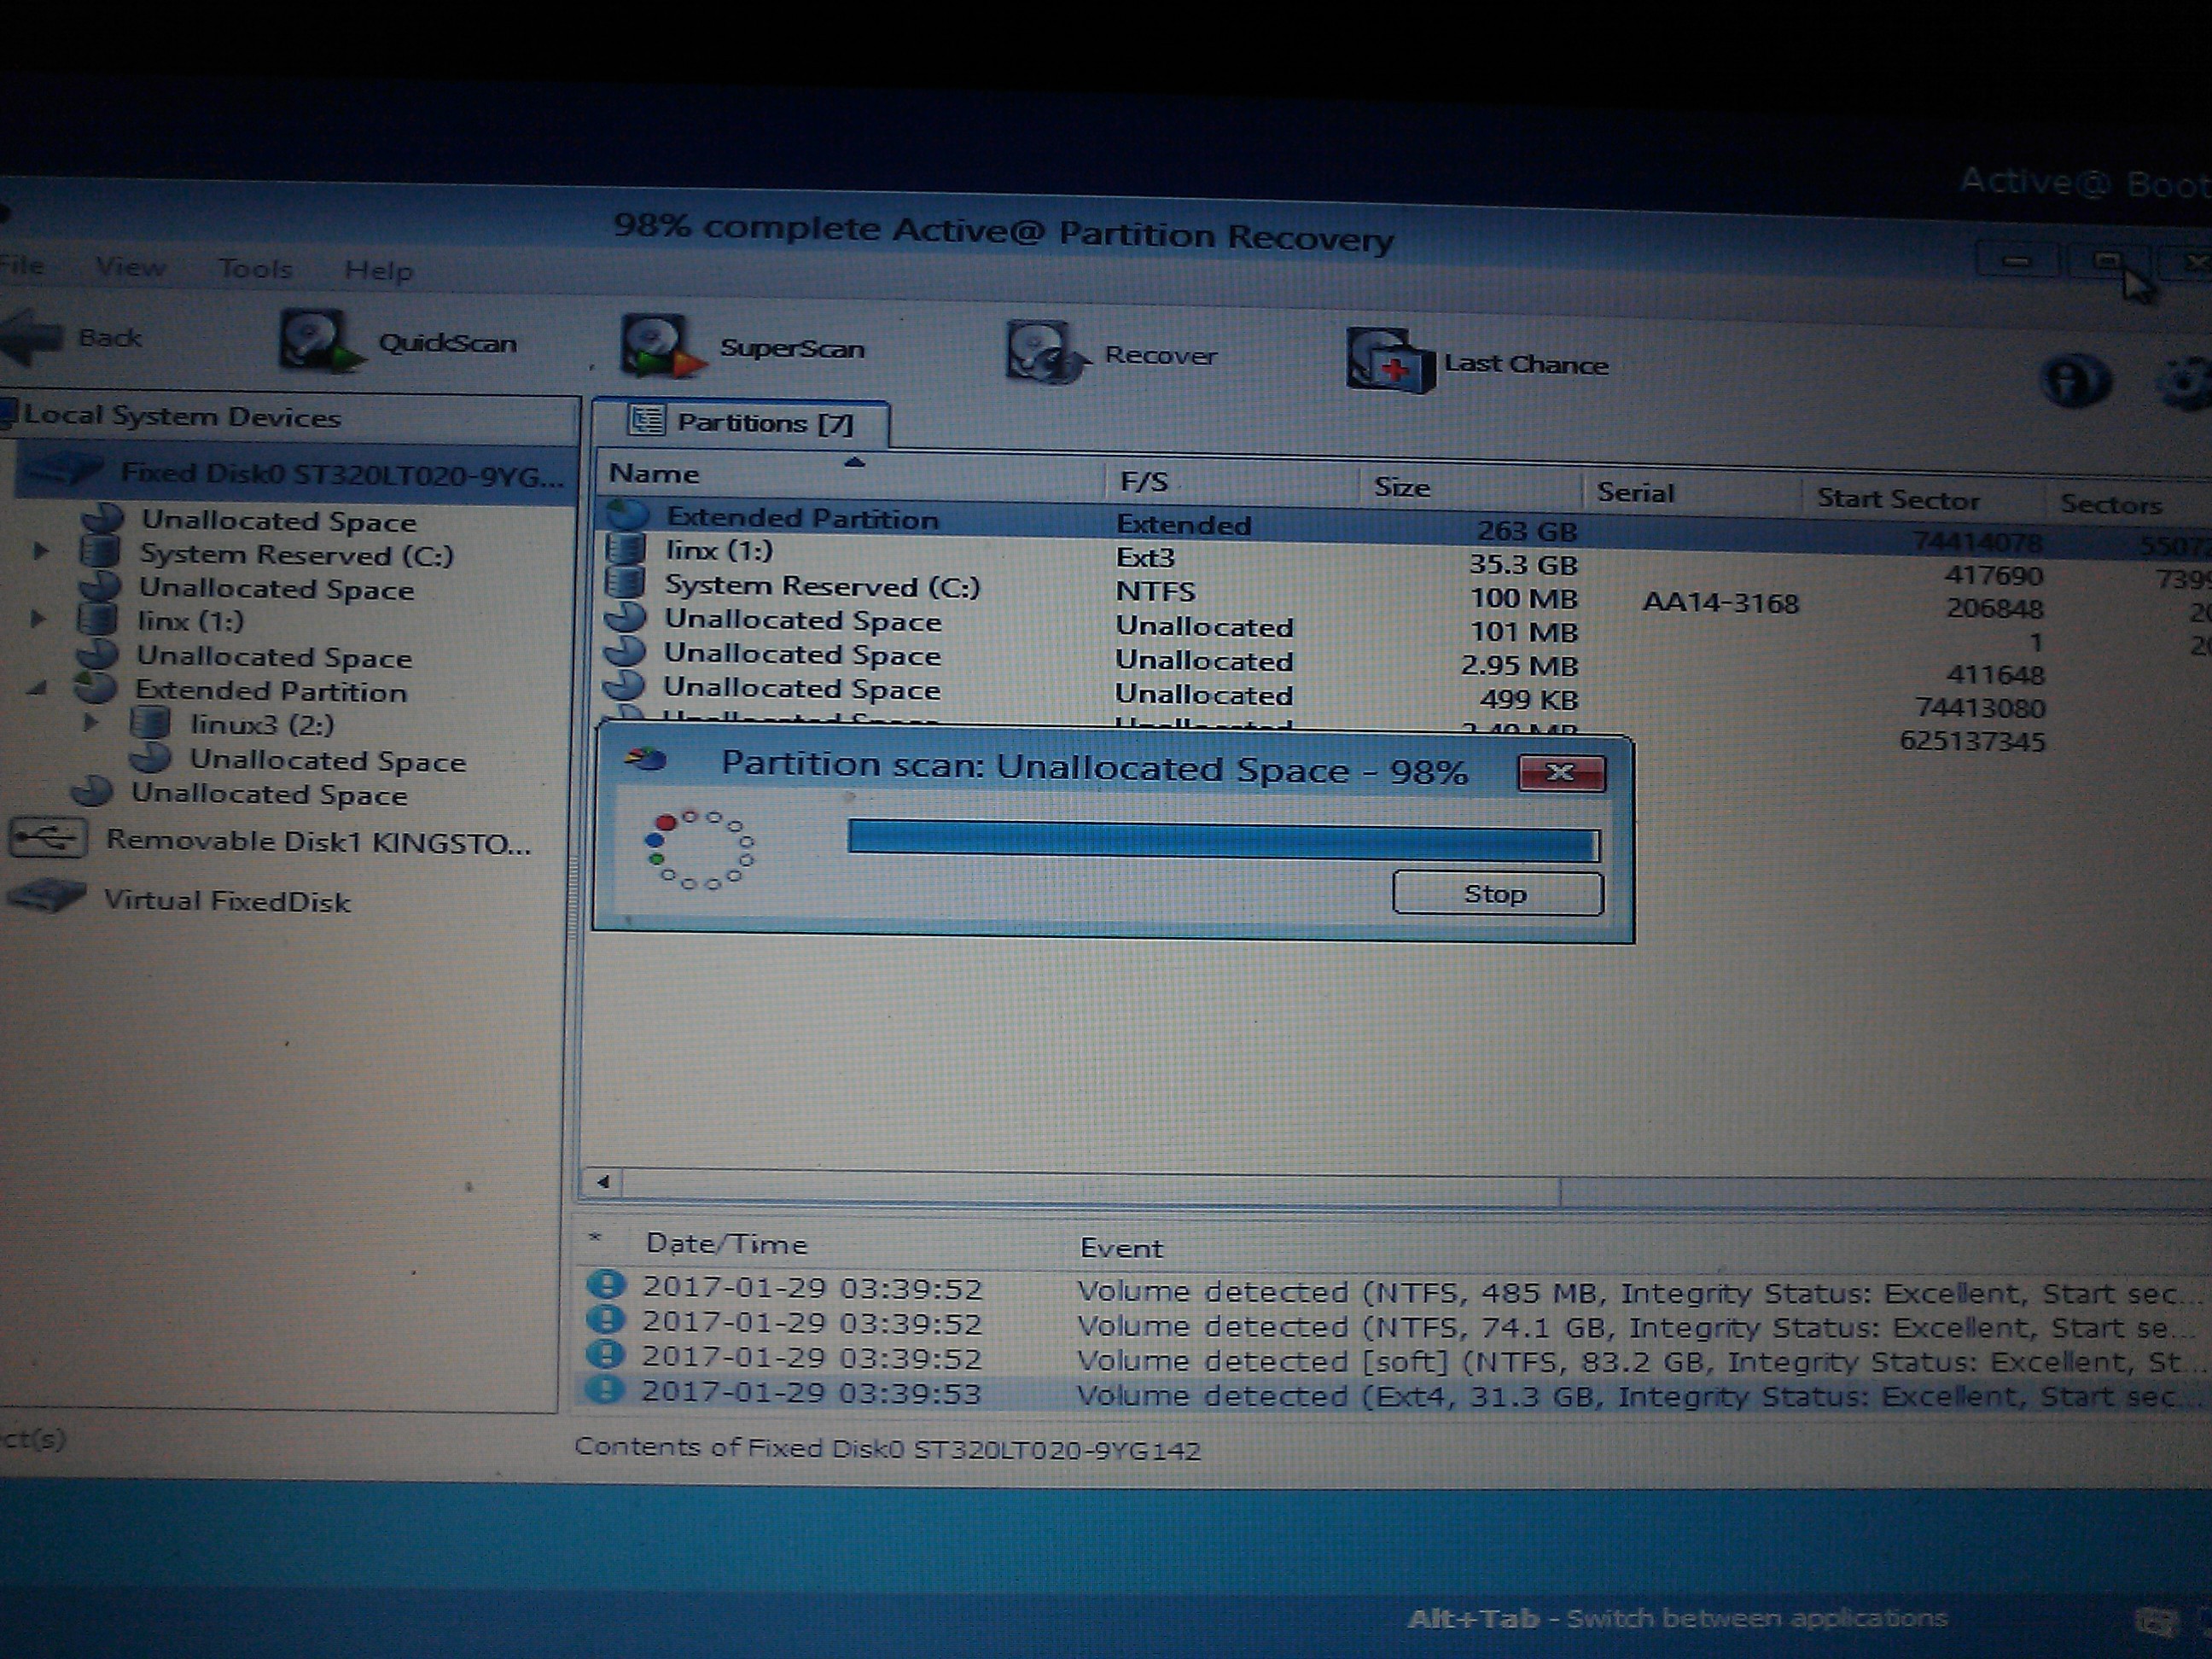This screenshot has height=1659, width=2212.
Task: Click the partition scan progress bar
Action: pos(1222,841)
